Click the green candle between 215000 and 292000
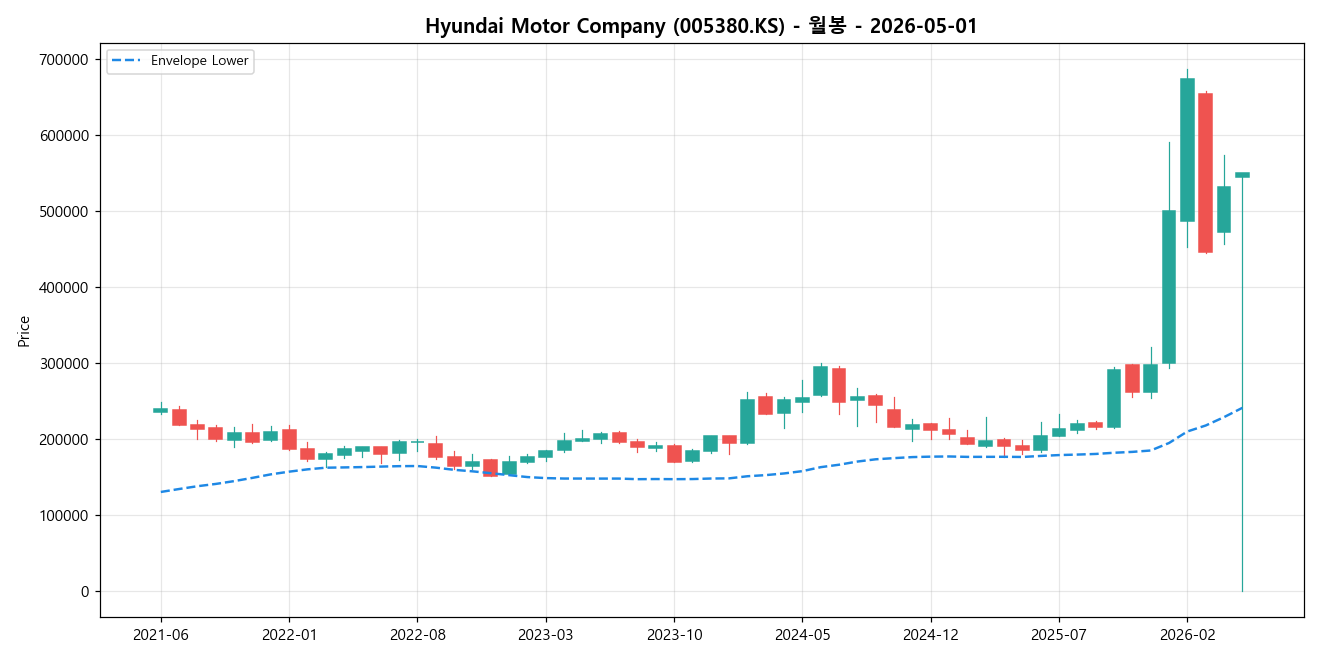 click(x=1114, y=399)
